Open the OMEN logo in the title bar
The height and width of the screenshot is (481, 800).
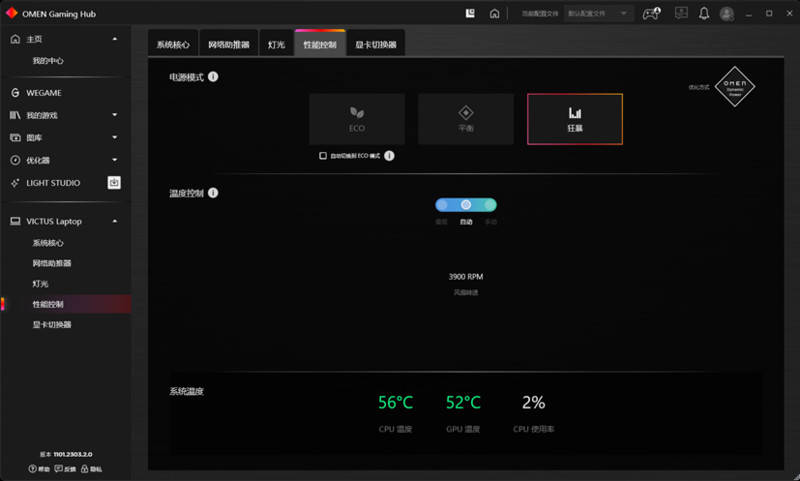coord(11,13)
